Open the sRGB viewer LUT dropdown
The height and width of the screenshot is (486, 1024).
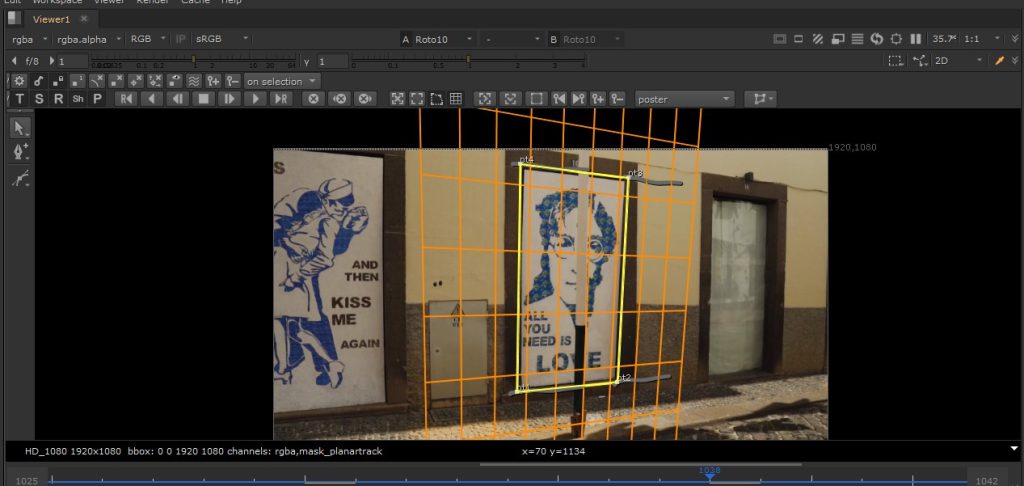pyautogui.click(x=221, y=39)
